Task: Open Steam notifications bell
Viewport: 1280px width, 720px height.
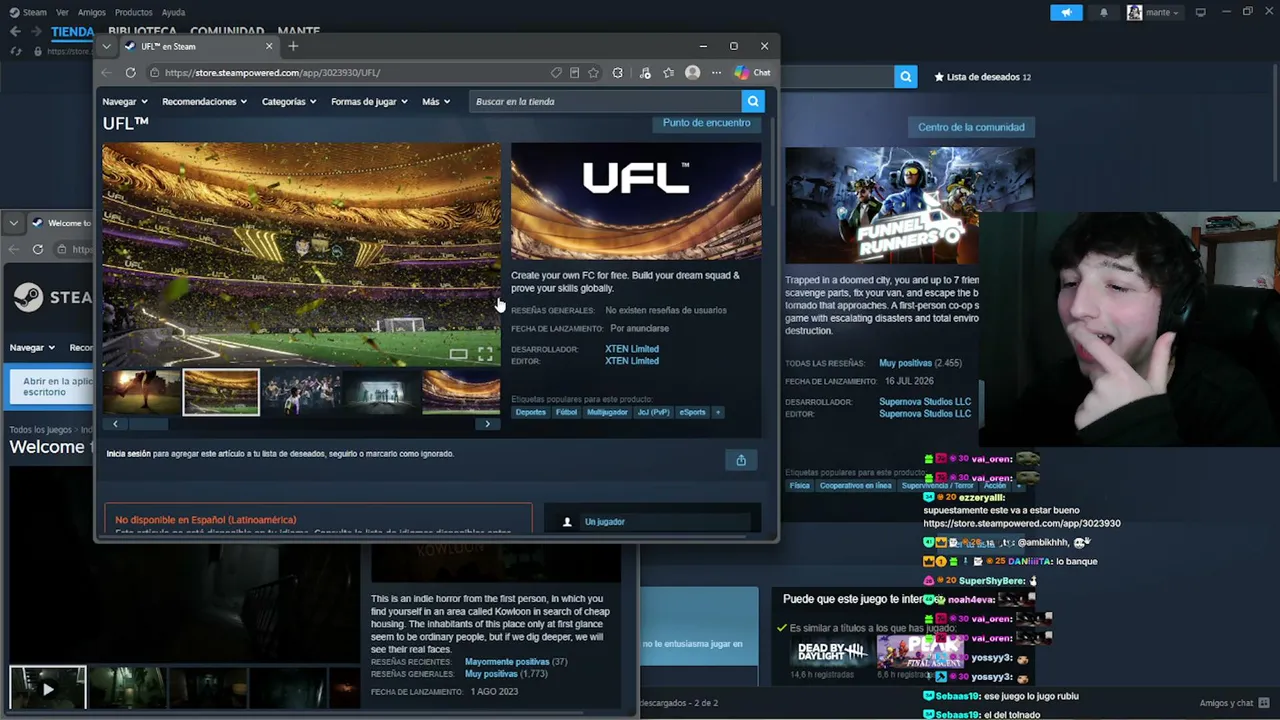Action: coord(1104,12)
